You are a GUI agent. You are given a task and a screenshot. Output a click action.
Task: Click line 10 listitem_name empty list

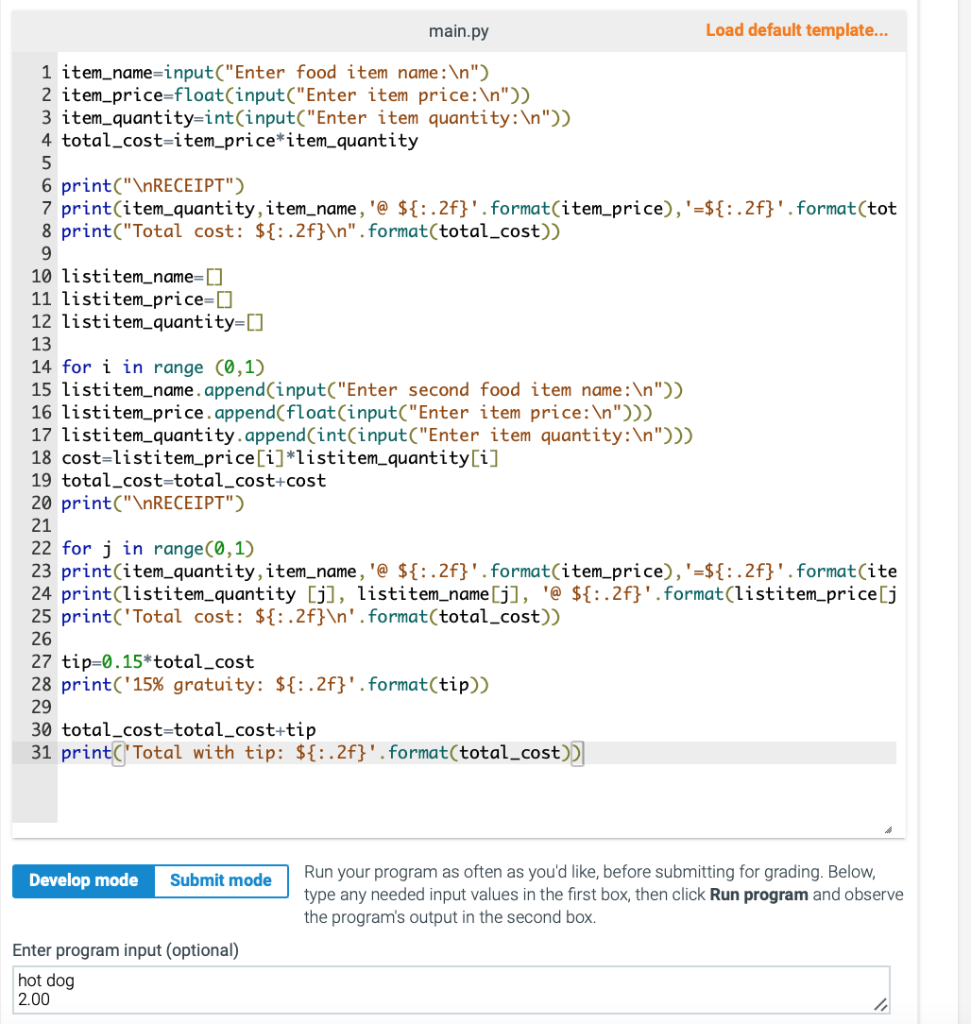[142, 277]
